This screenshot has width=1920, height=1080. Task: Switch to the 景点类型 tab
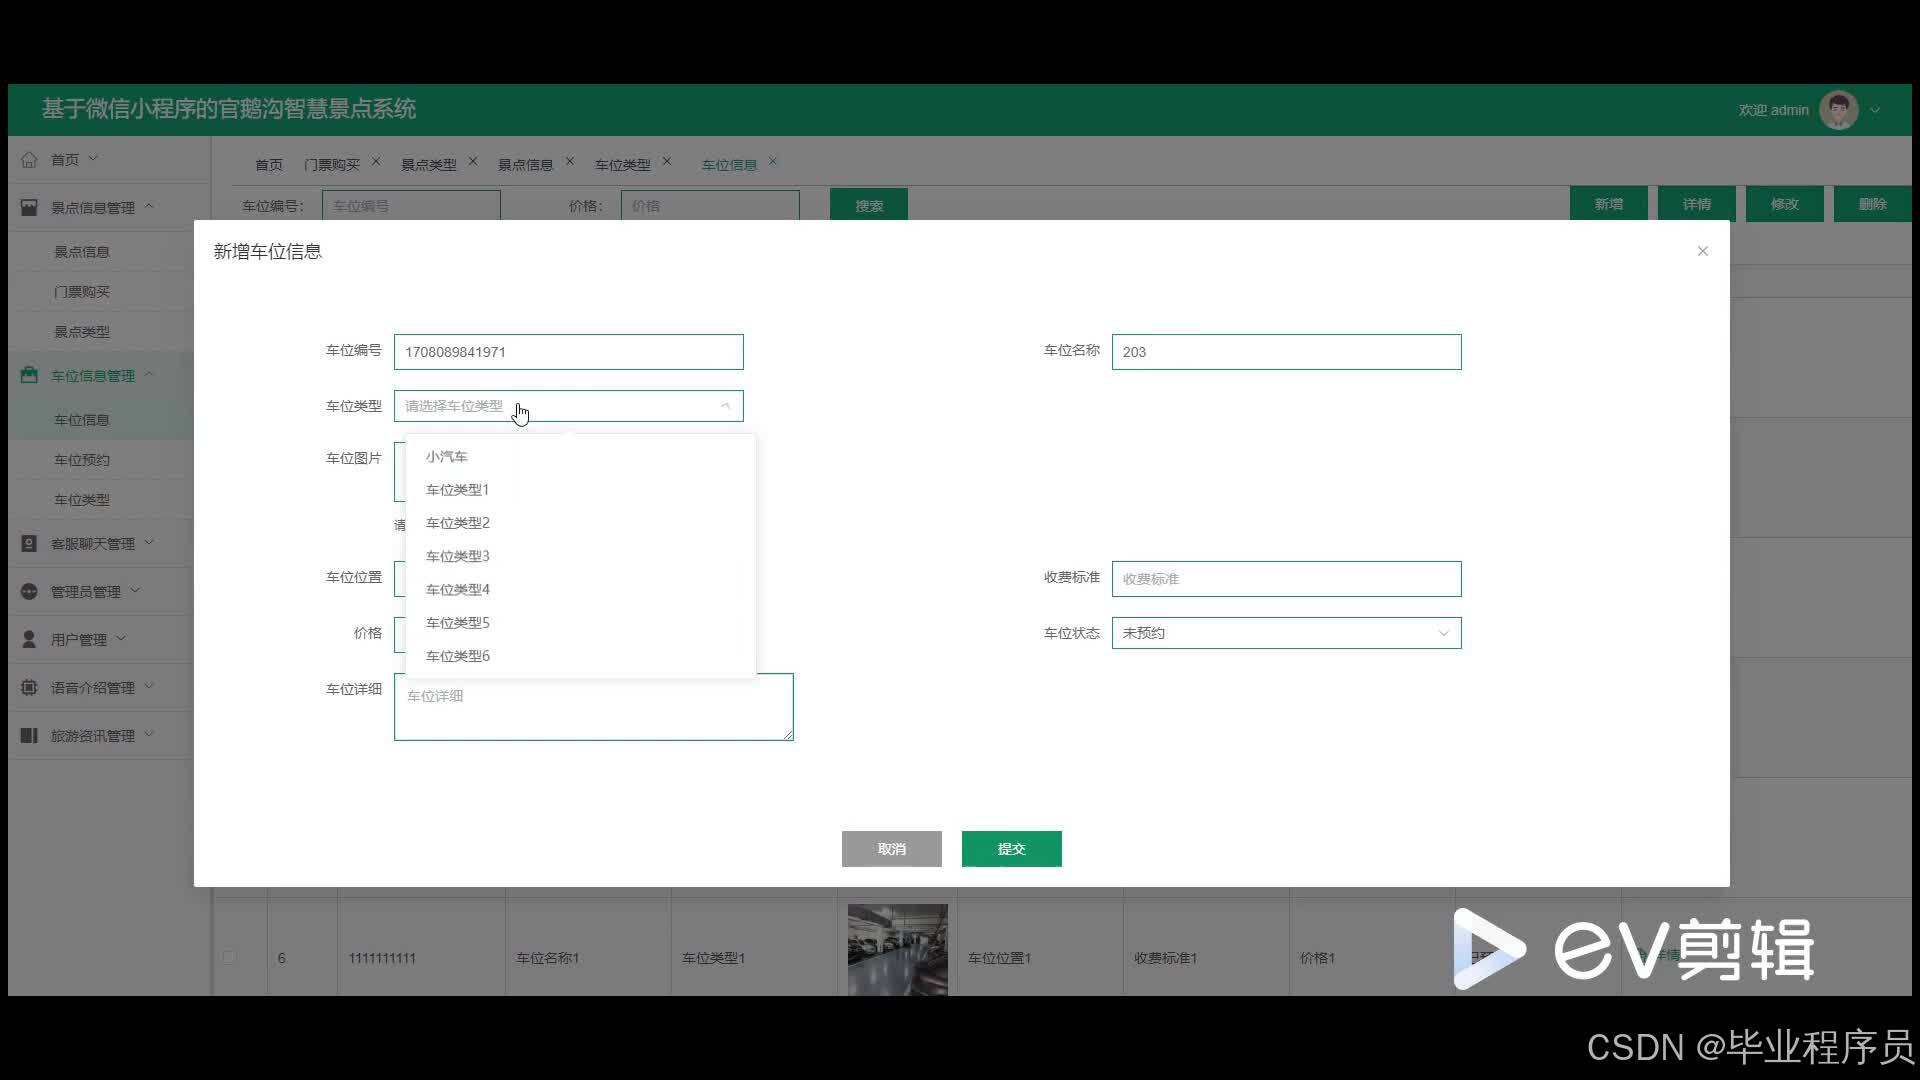coord(428,165)
